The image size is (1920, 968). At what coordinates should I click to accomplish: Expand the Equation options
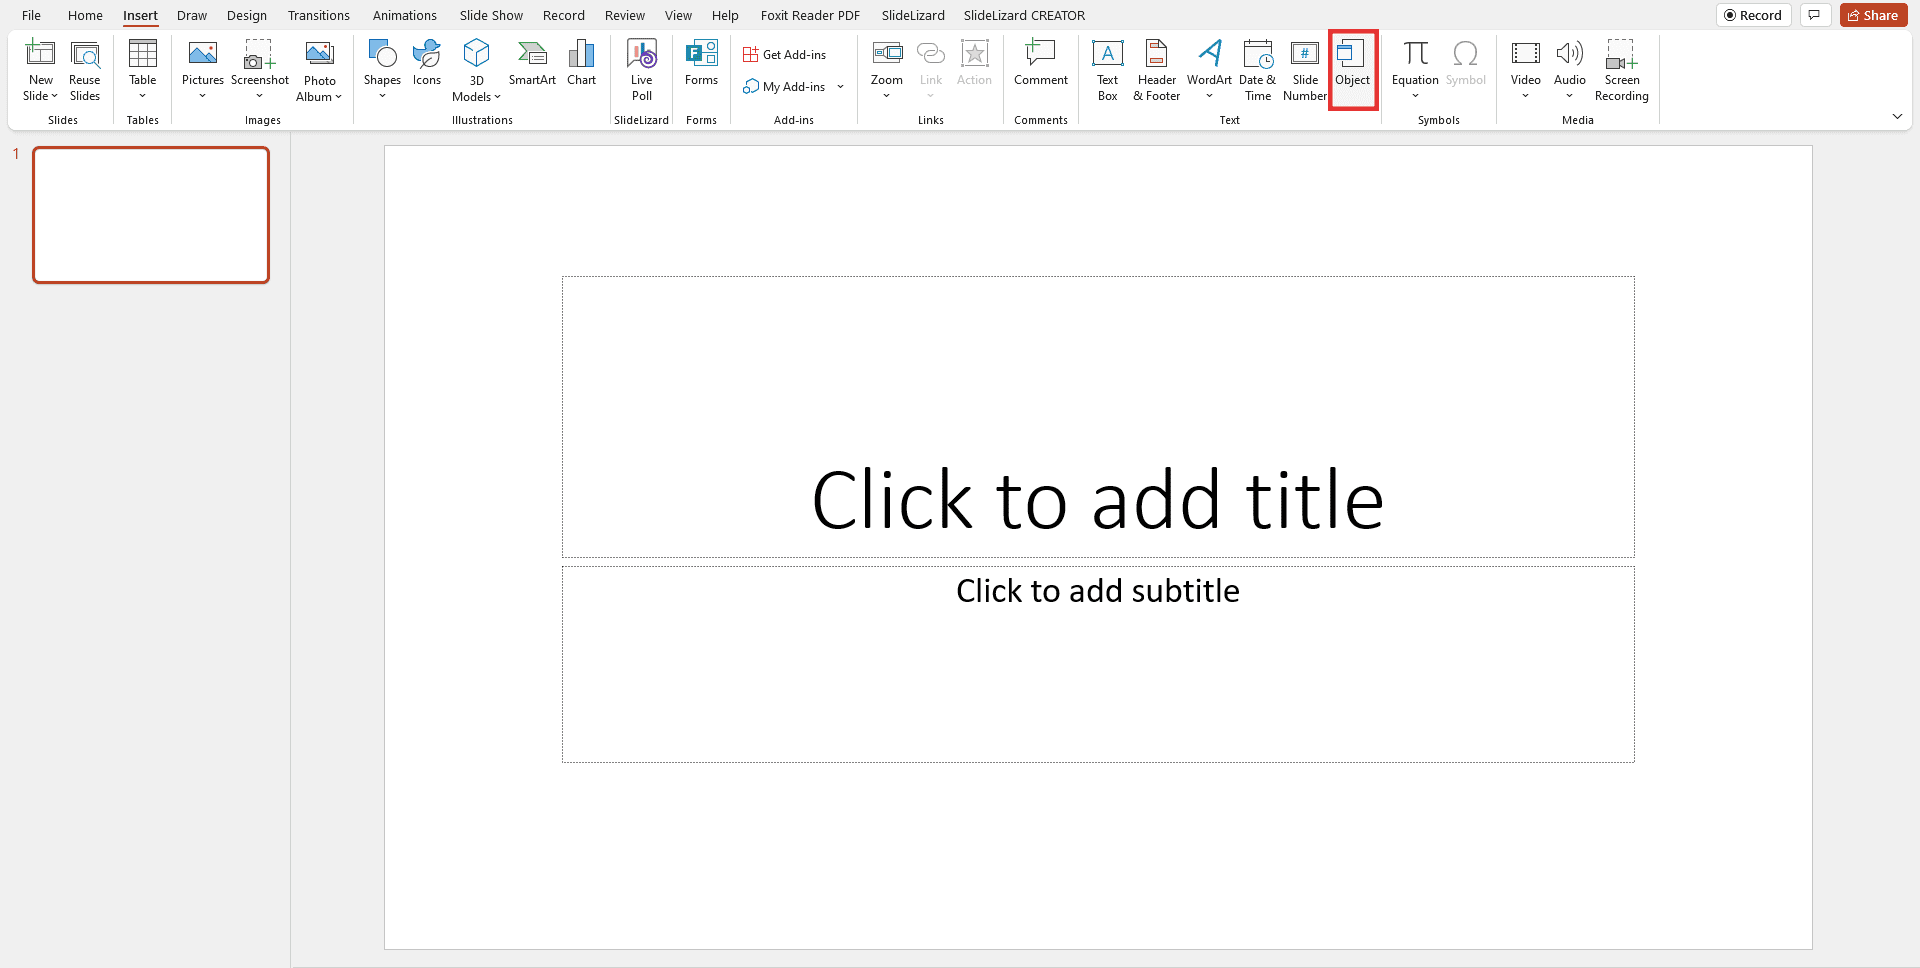click(x=1414, y=95)
